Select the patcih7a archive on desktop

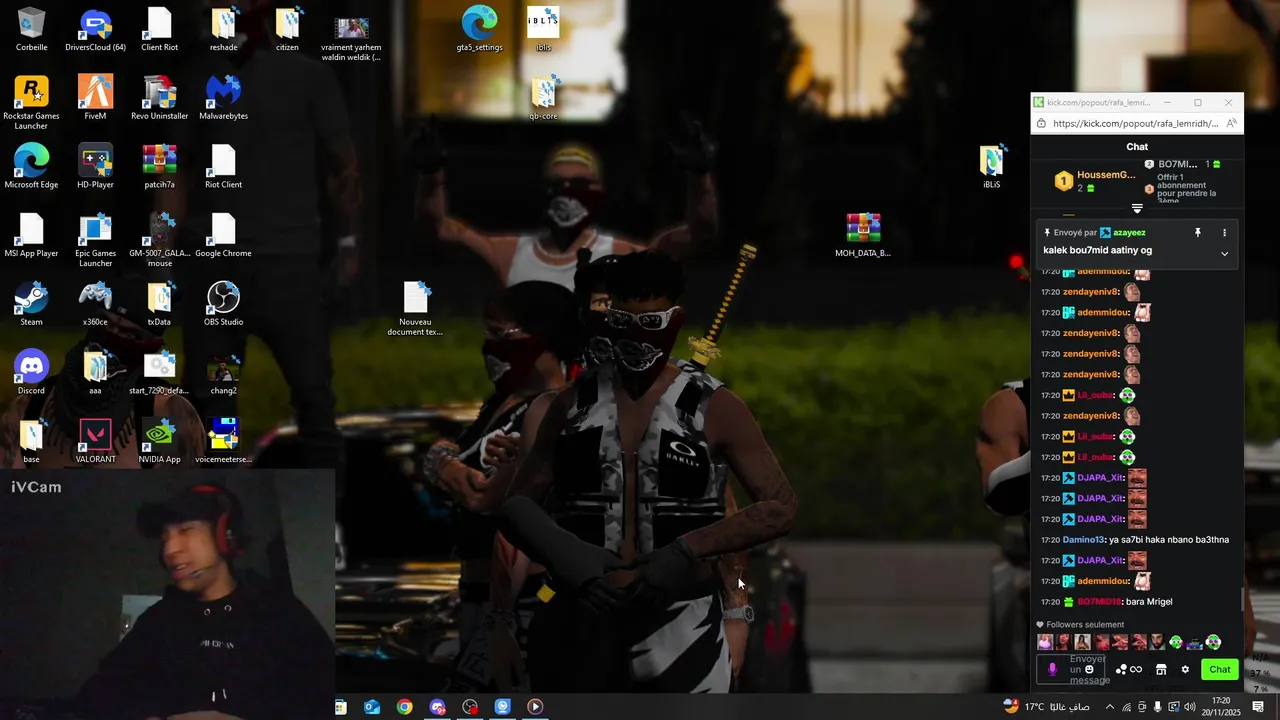pyautogui.click(x=159, y=167)
